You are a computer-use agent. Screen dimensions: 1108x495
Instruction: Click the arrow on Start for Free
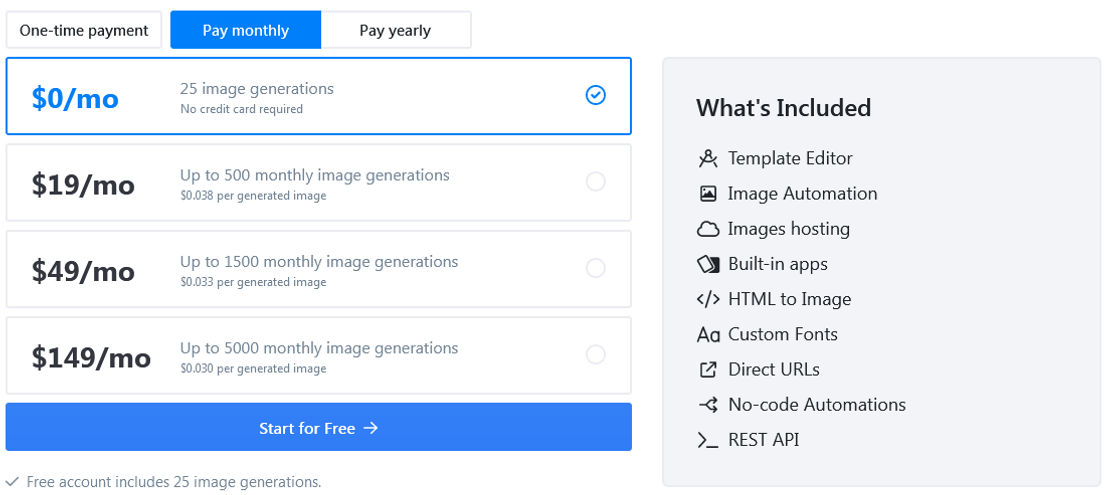click(x=371, y=428)
